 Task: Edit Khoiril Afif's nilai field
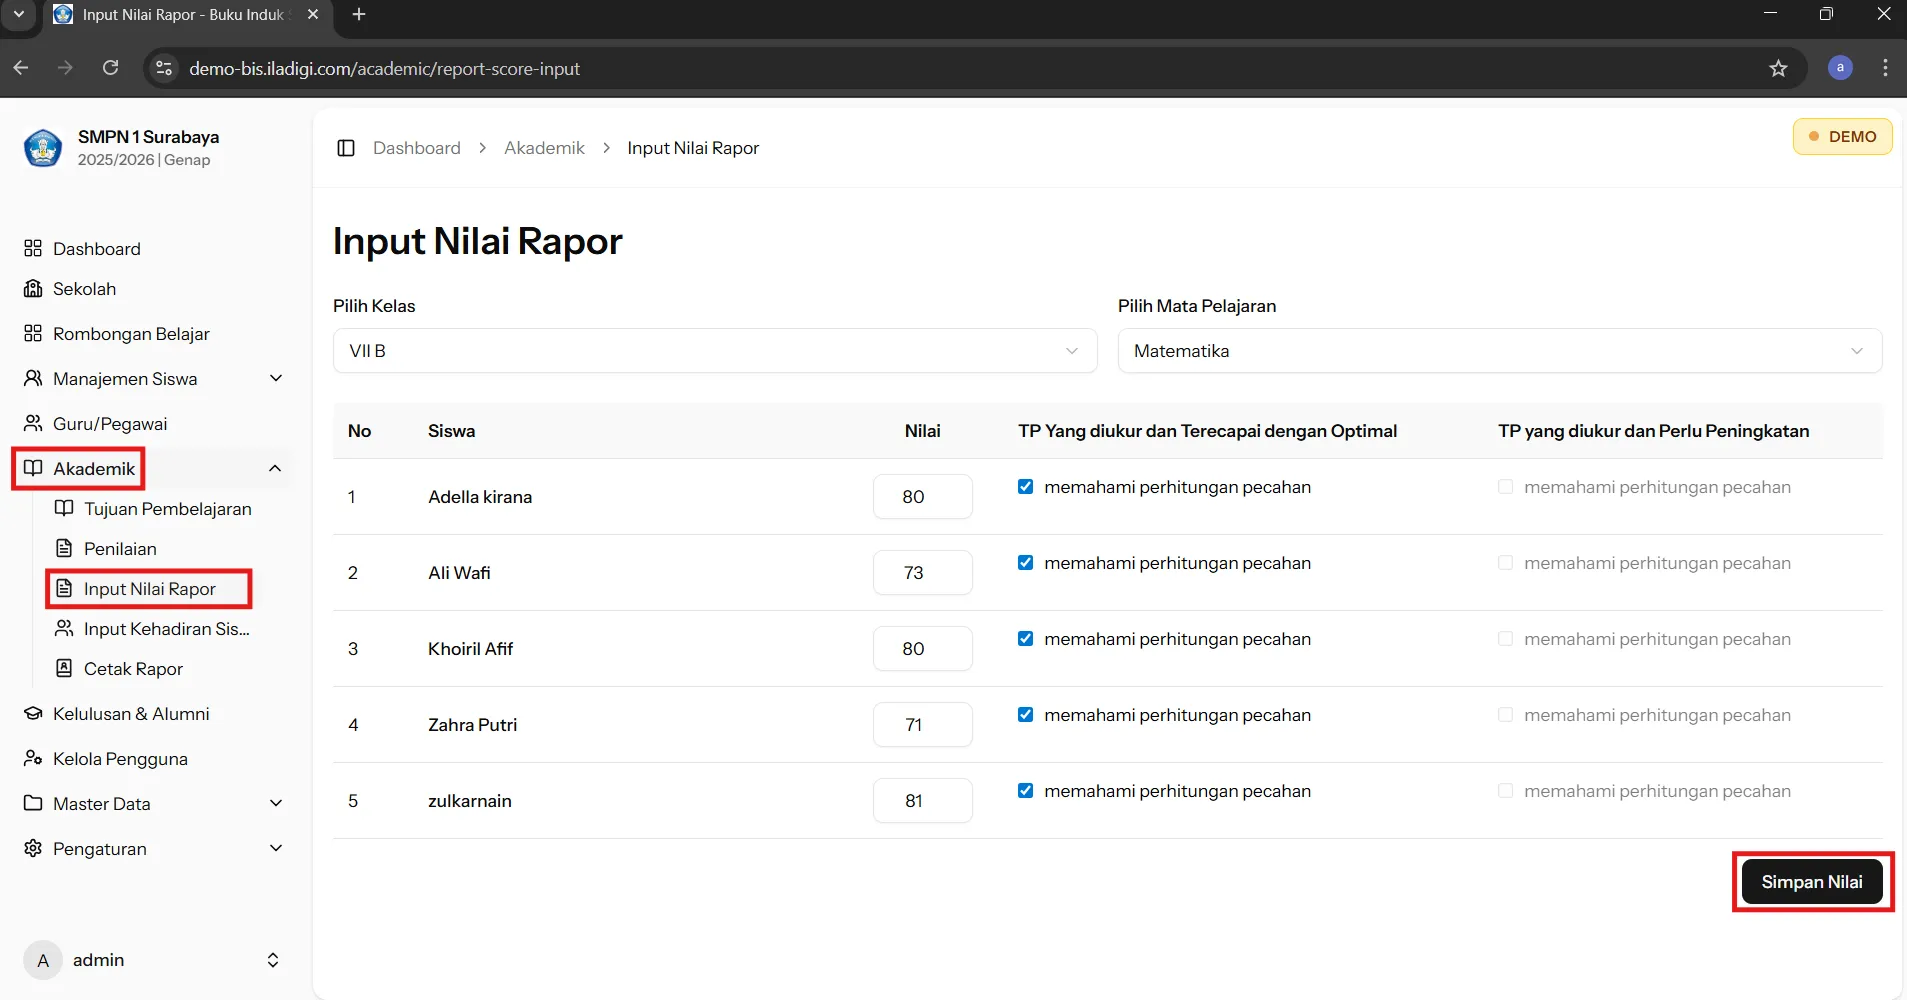pyautogui.click(x=922, y=649)
